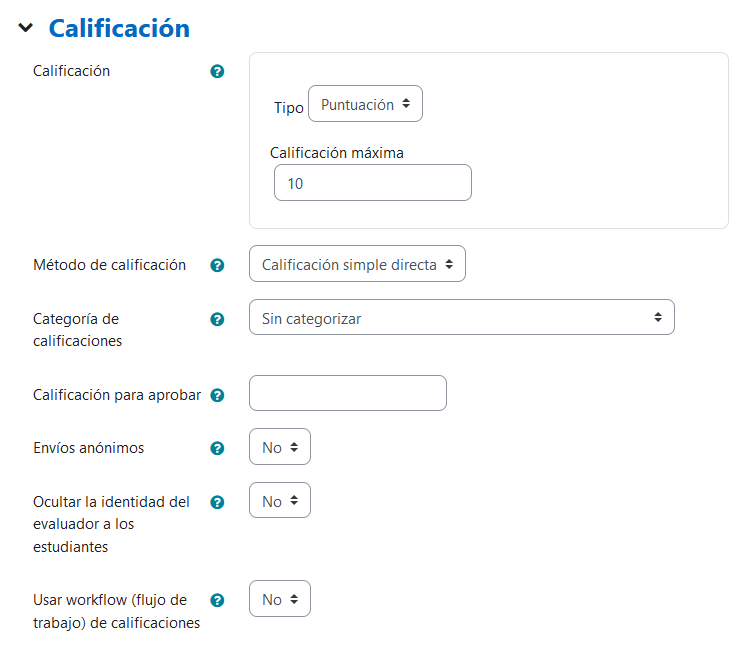Image resolution: width=749 pixels, height=651 pixels.
Task: Click the Calificación section heading link
Action: tap(119, 28)
